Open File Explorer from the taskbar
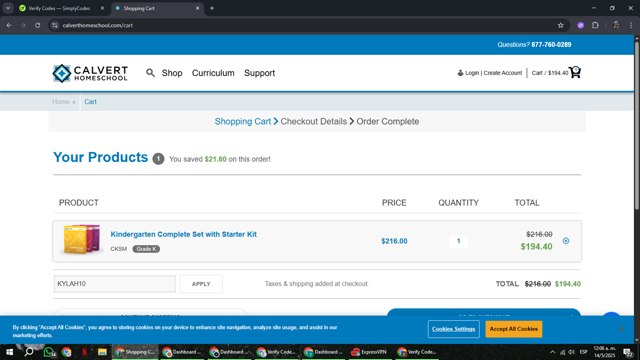The height and width of the screenshot is (360, 640). click(x=102, y=352)
